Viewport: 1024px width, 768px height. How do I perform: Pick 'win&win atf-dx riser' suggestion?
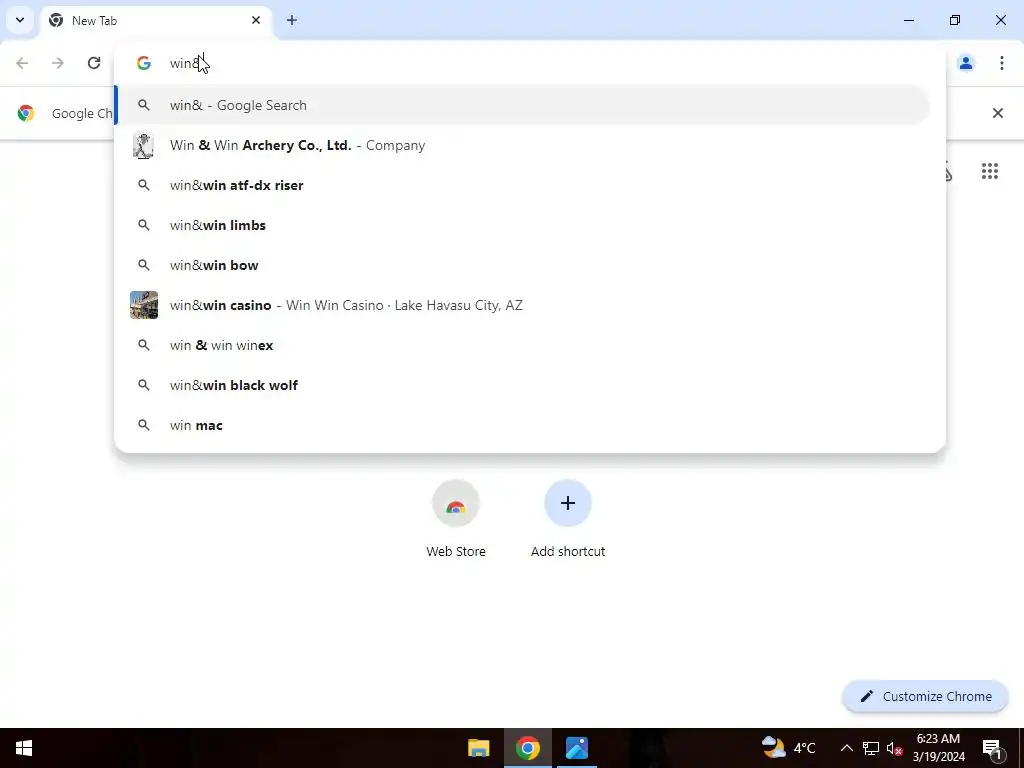pos(522,185)
